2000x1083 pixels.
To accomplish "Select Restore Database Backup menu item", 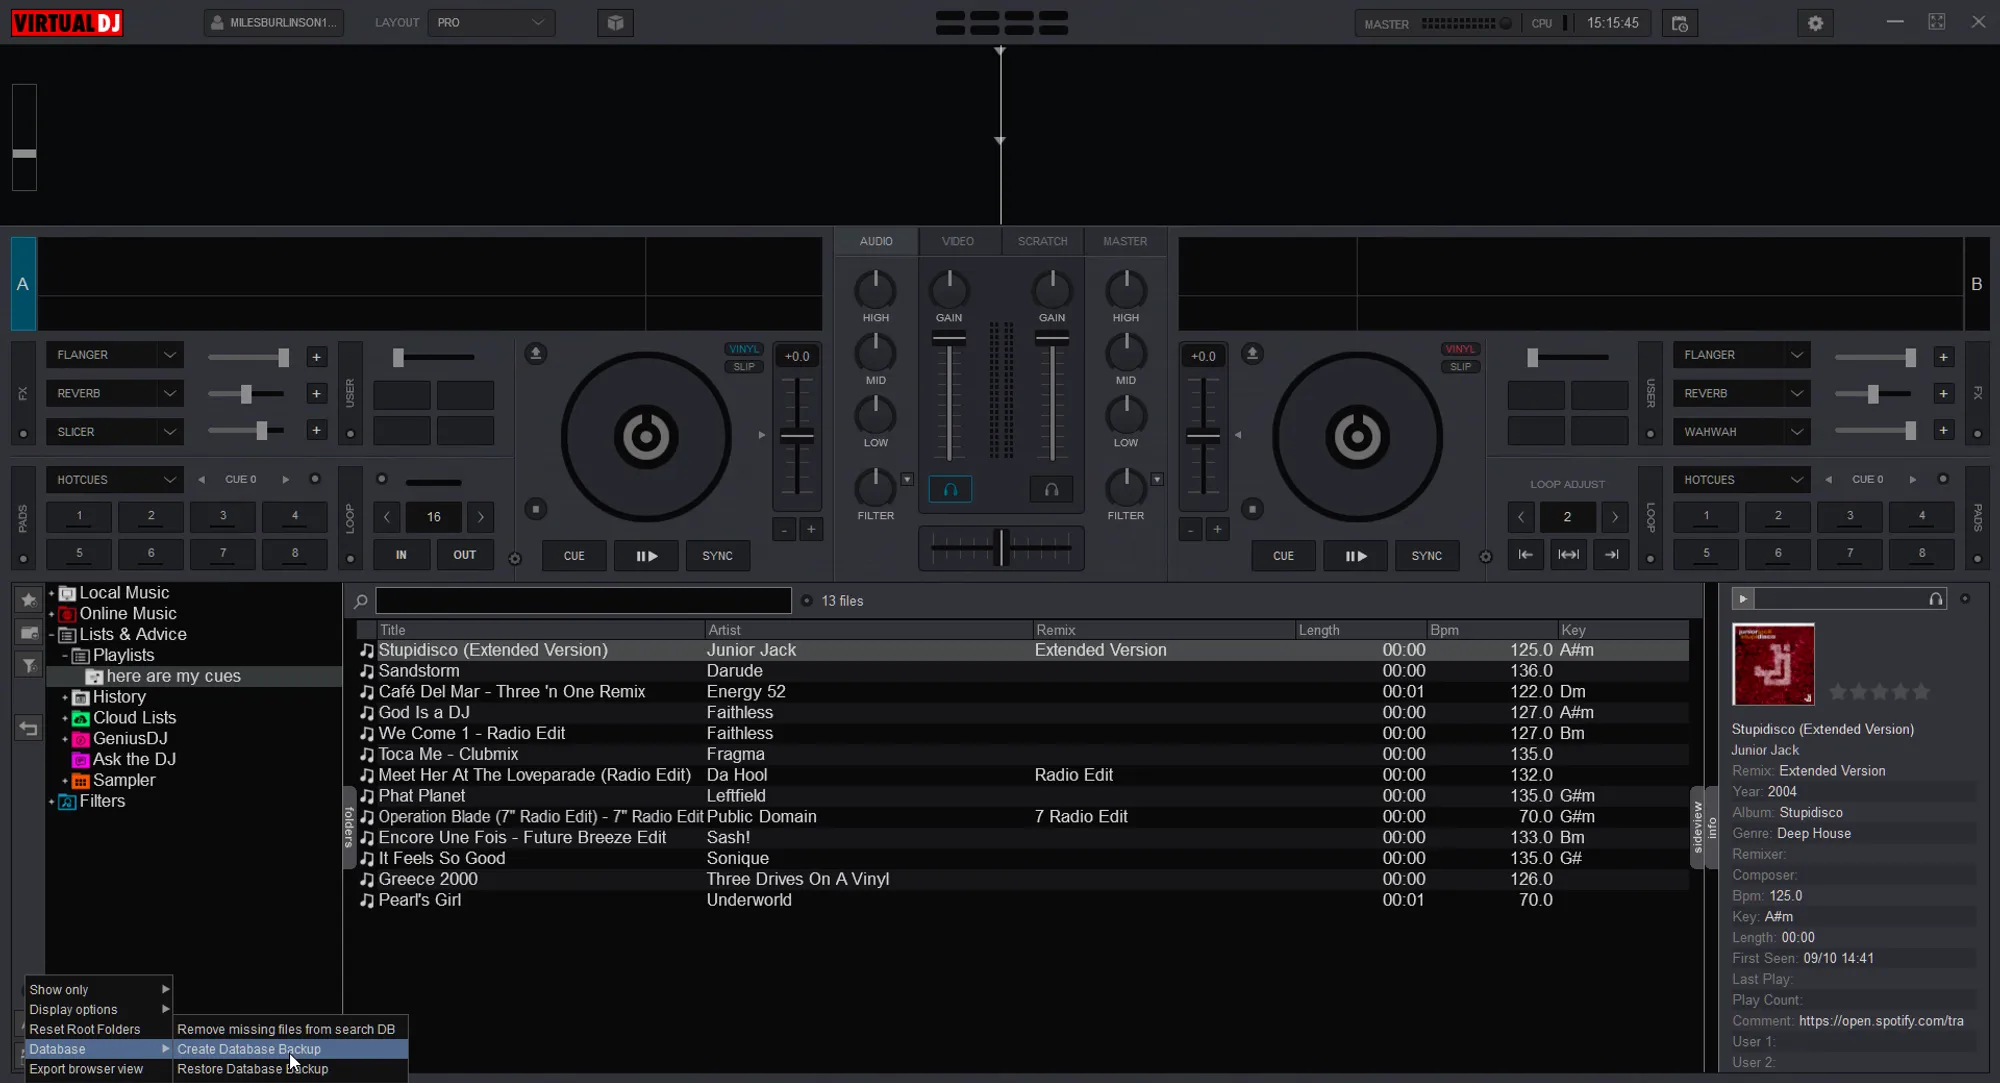I will (253, 1069).
